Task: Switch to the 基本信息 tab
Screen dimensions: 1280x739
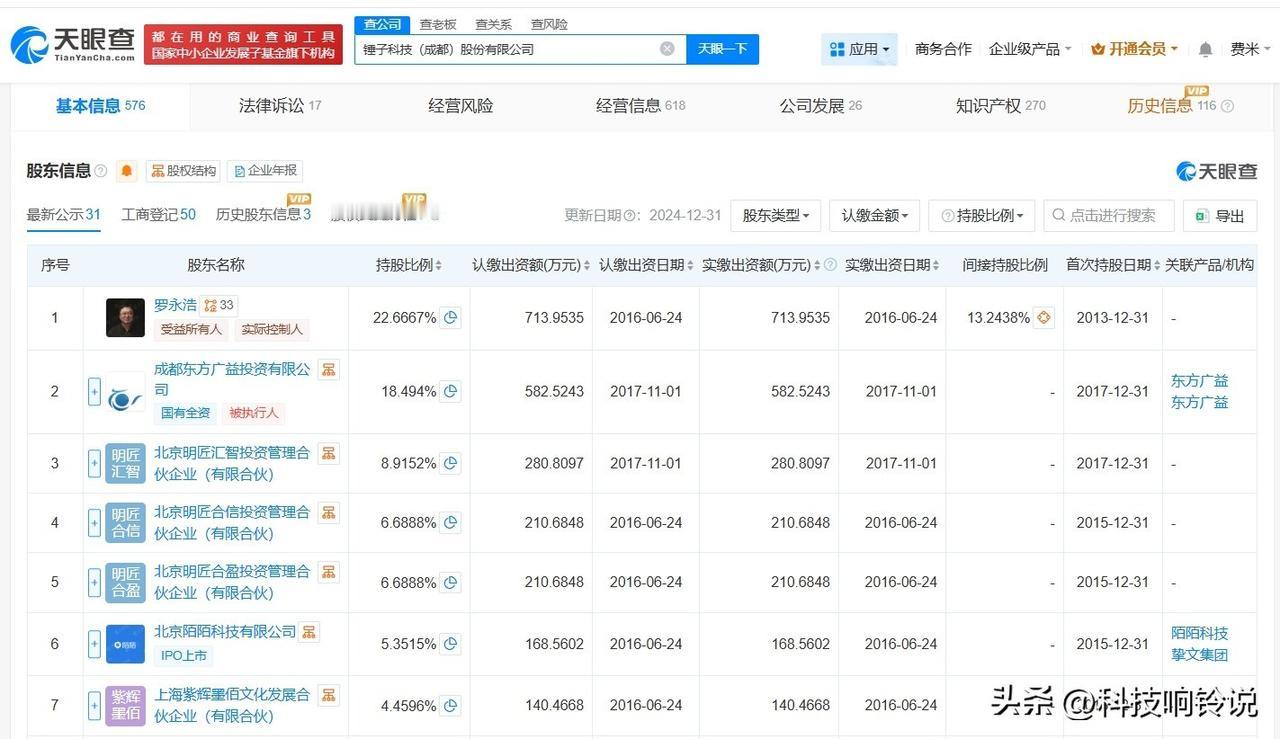Action: (100, 106)
